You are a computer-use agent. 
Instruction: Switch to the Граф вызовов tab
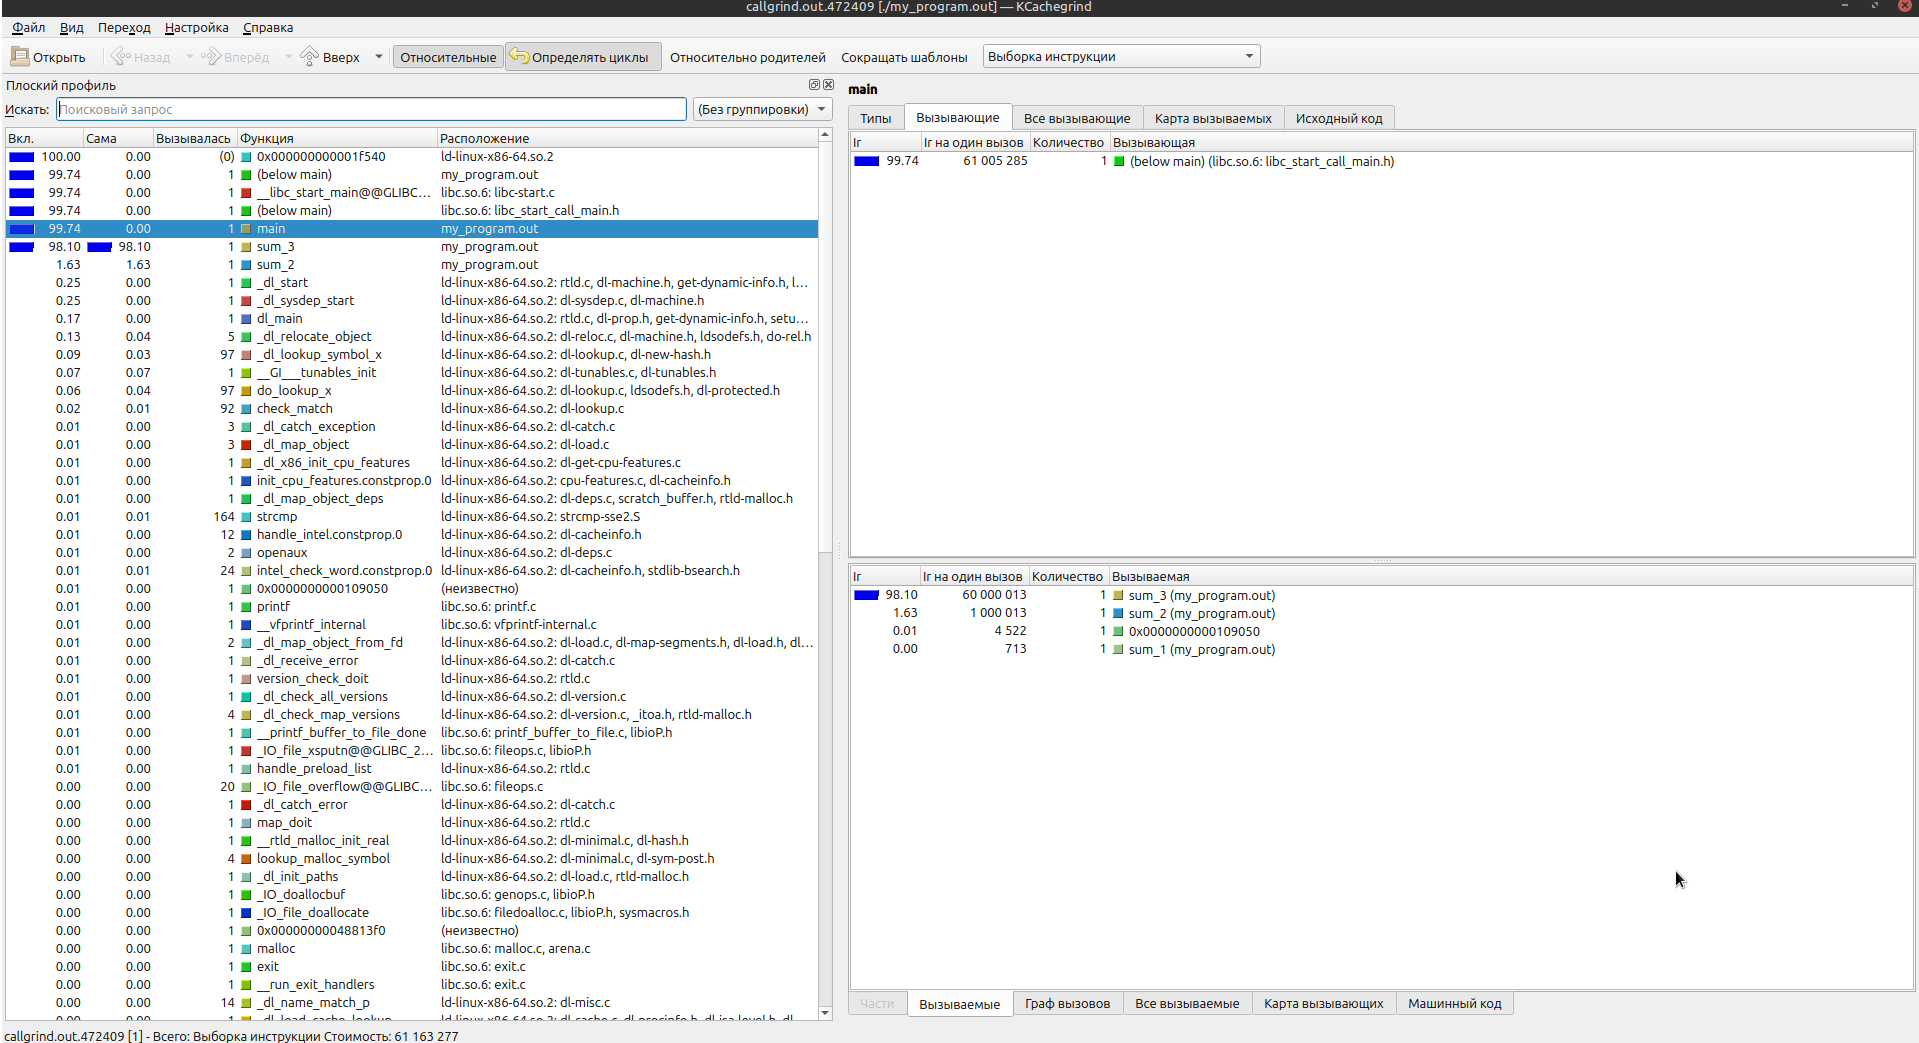tap(1067, 1004)
